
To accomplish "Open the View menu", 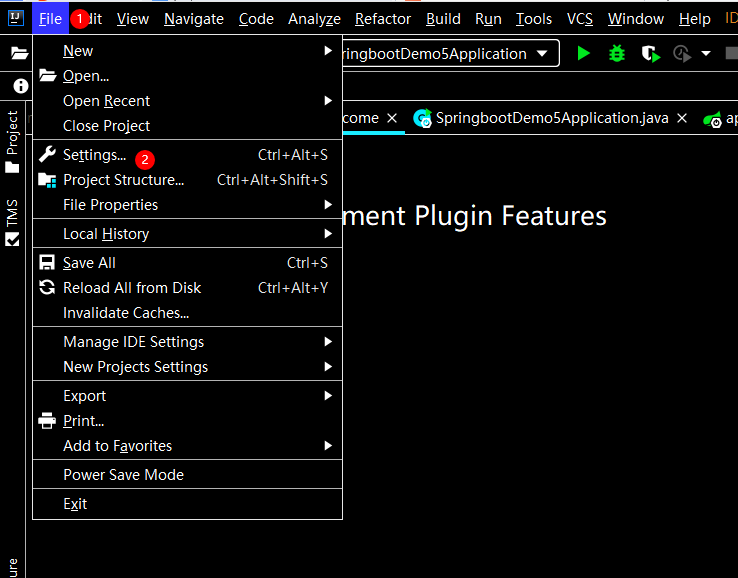I will click(x=133, y=19).
